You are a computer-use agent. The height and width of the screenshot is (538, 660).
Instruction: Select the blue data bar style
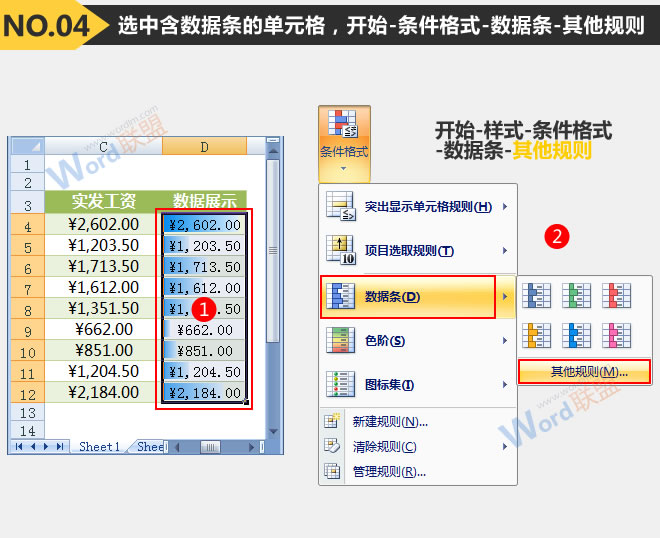[536, 296]
